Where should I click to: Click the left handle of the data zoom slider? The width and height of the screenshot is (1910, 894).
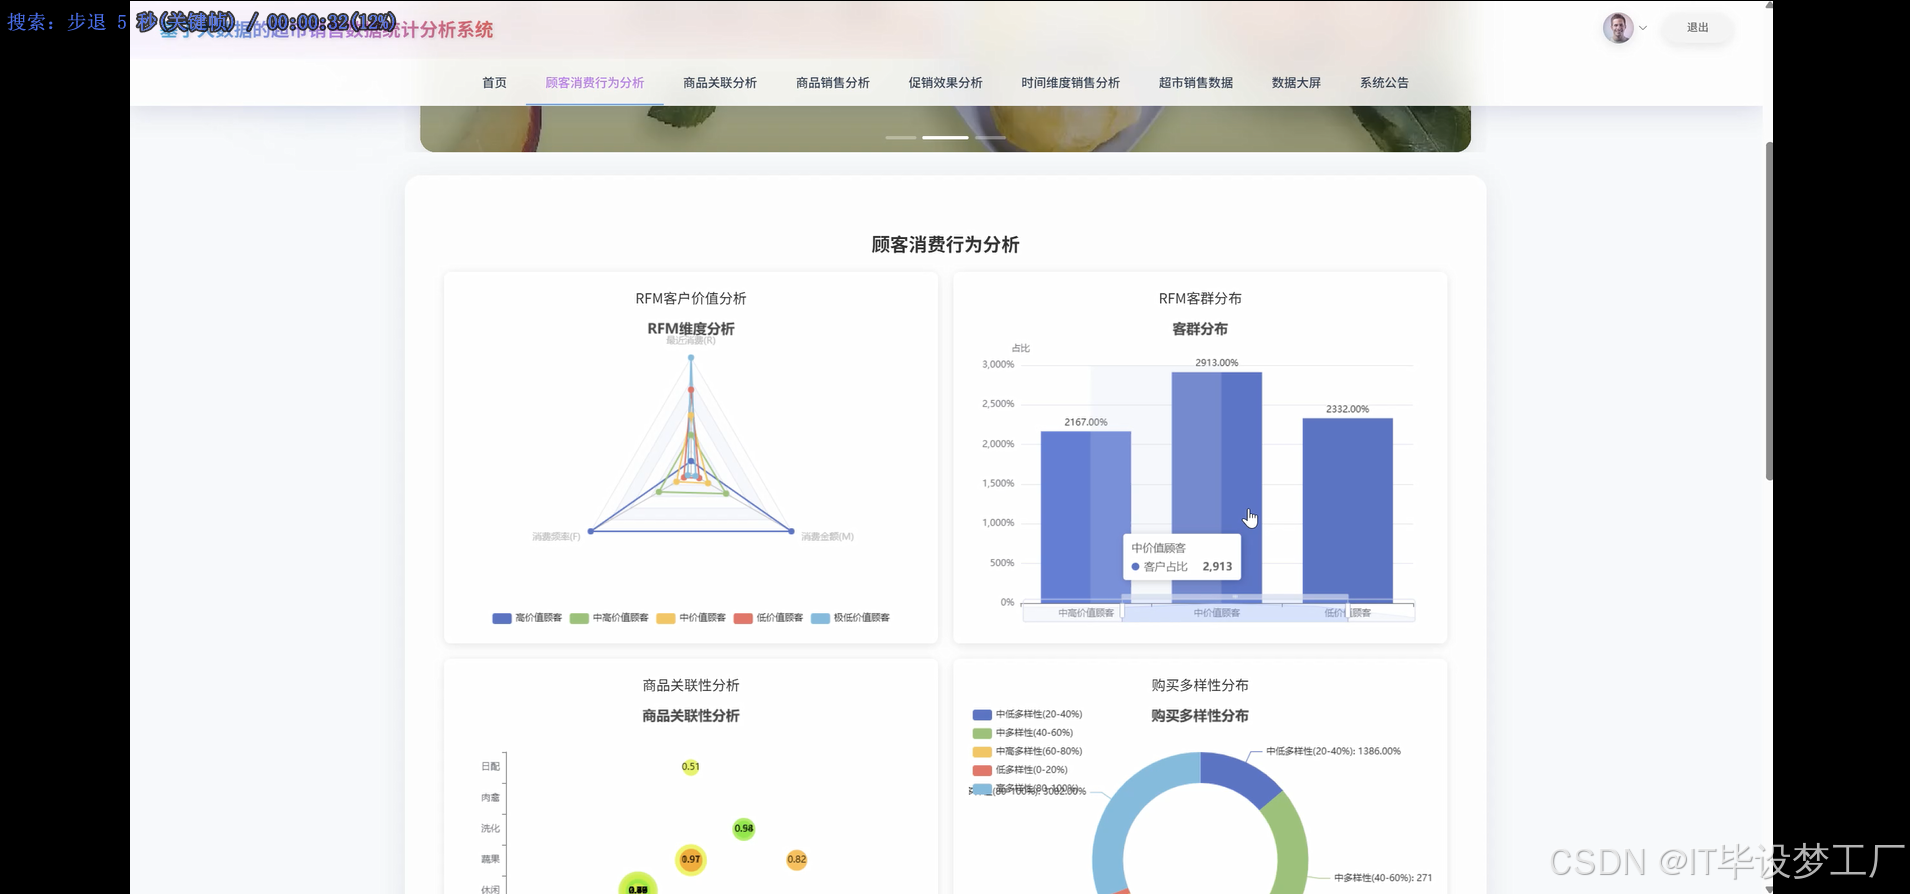coord(1122,612)
